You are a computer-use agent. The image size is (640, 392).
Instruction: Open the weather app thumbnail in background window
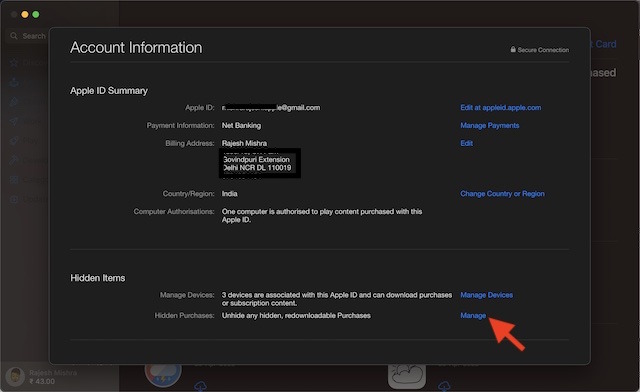[x=163, y=376]
